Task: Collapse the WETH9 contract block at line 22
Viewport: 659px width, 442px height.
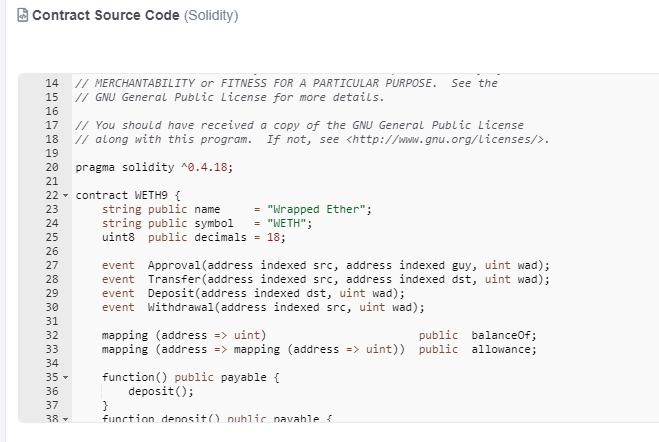Action: [x=63, y=194]
